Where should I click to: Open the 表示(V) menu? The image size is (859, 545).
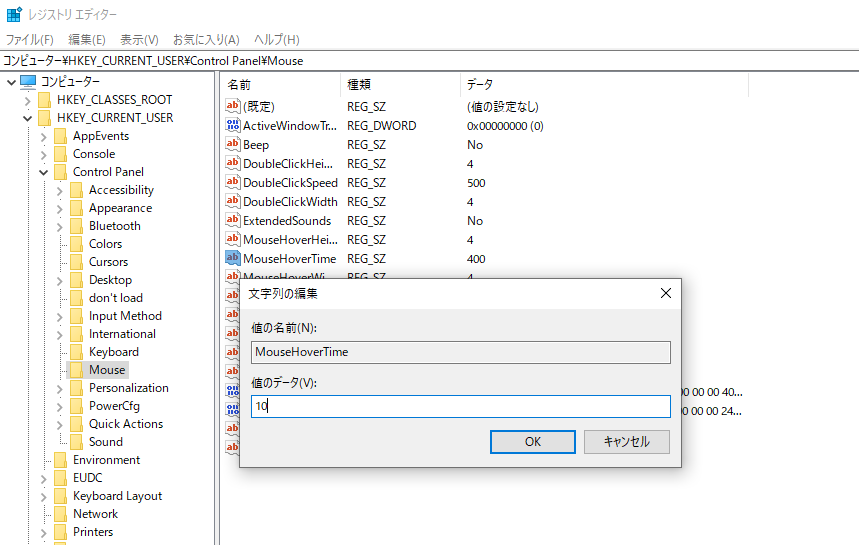click(139, 39)
